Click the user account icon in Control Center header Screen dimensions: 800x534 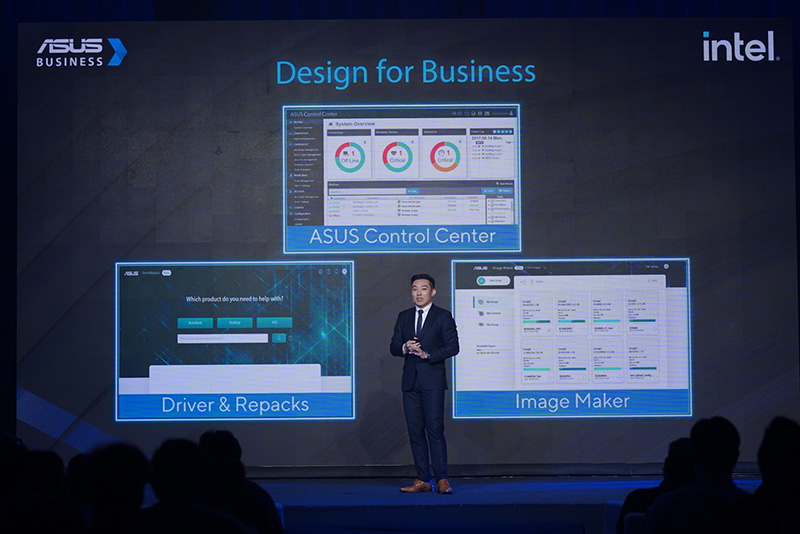click(512, 114)
